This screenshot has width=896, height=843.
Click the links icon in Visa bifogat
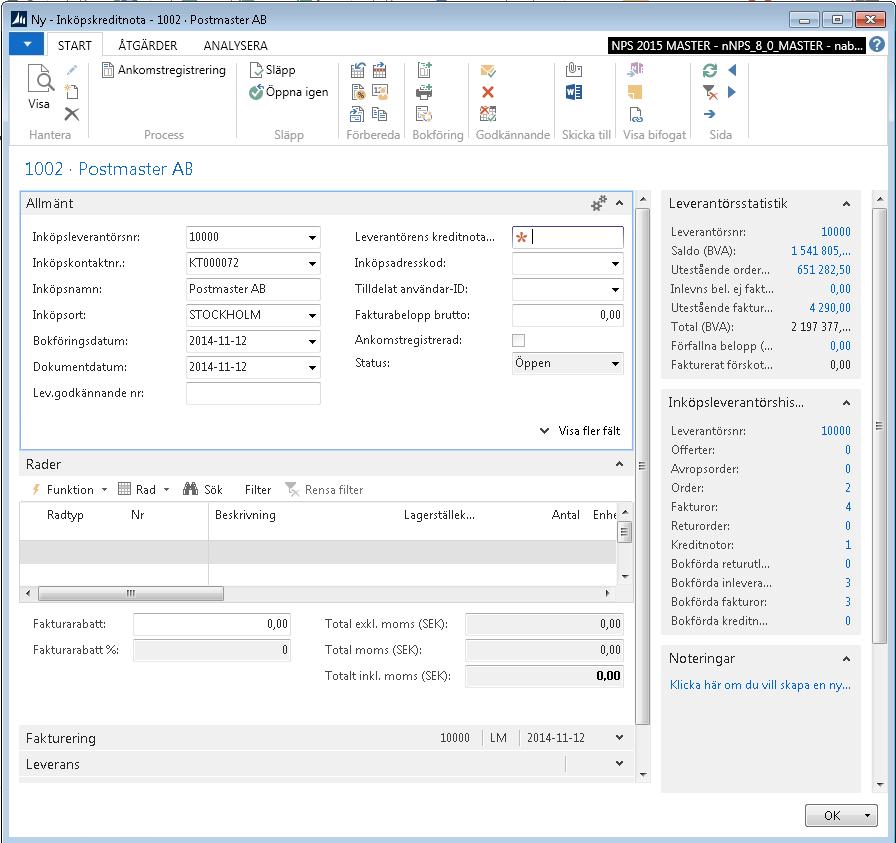point(635,114)
